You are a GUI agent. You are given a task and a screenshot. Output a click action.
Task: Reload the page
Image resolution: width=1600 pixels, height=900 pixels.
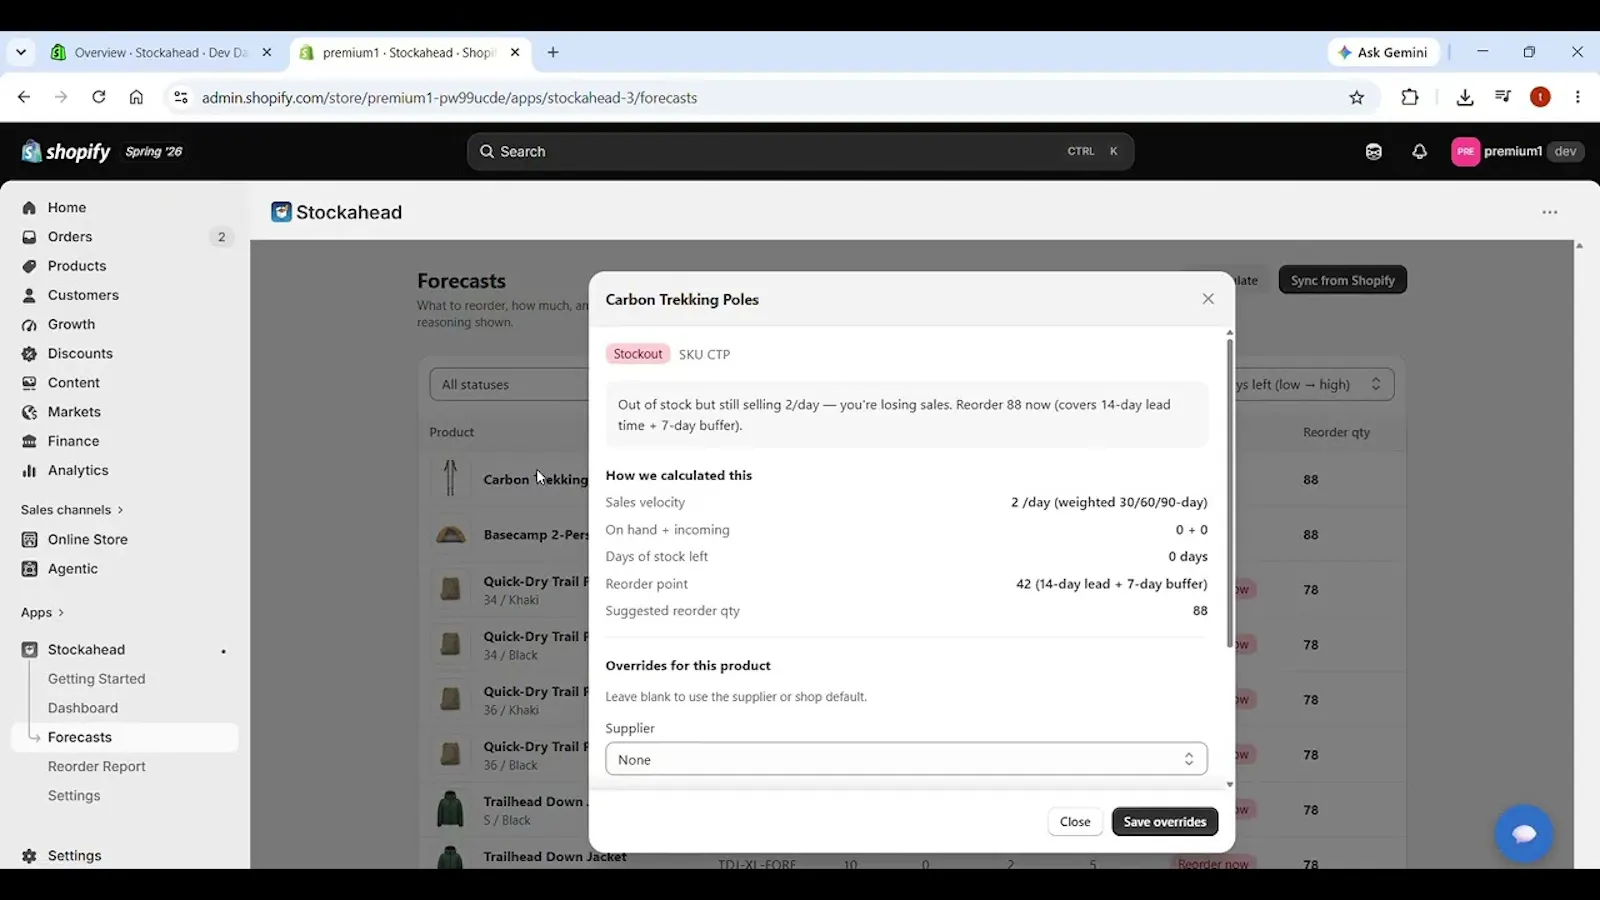[98, 97]
